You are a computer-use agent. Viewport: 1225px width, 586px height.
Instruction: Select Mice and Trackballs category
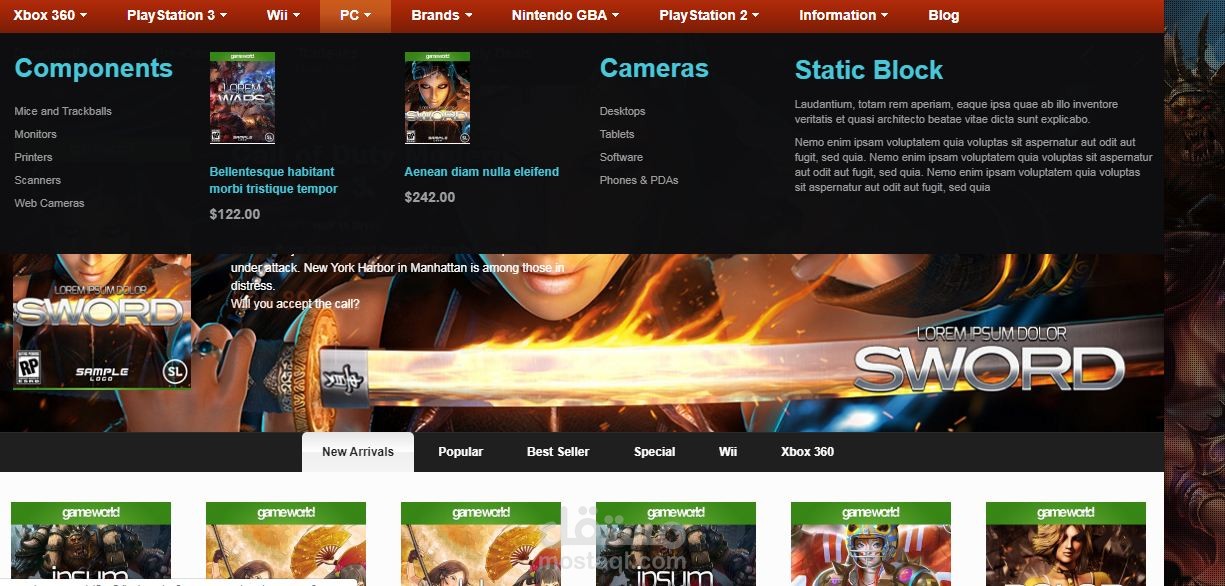[x=63, y=111]
